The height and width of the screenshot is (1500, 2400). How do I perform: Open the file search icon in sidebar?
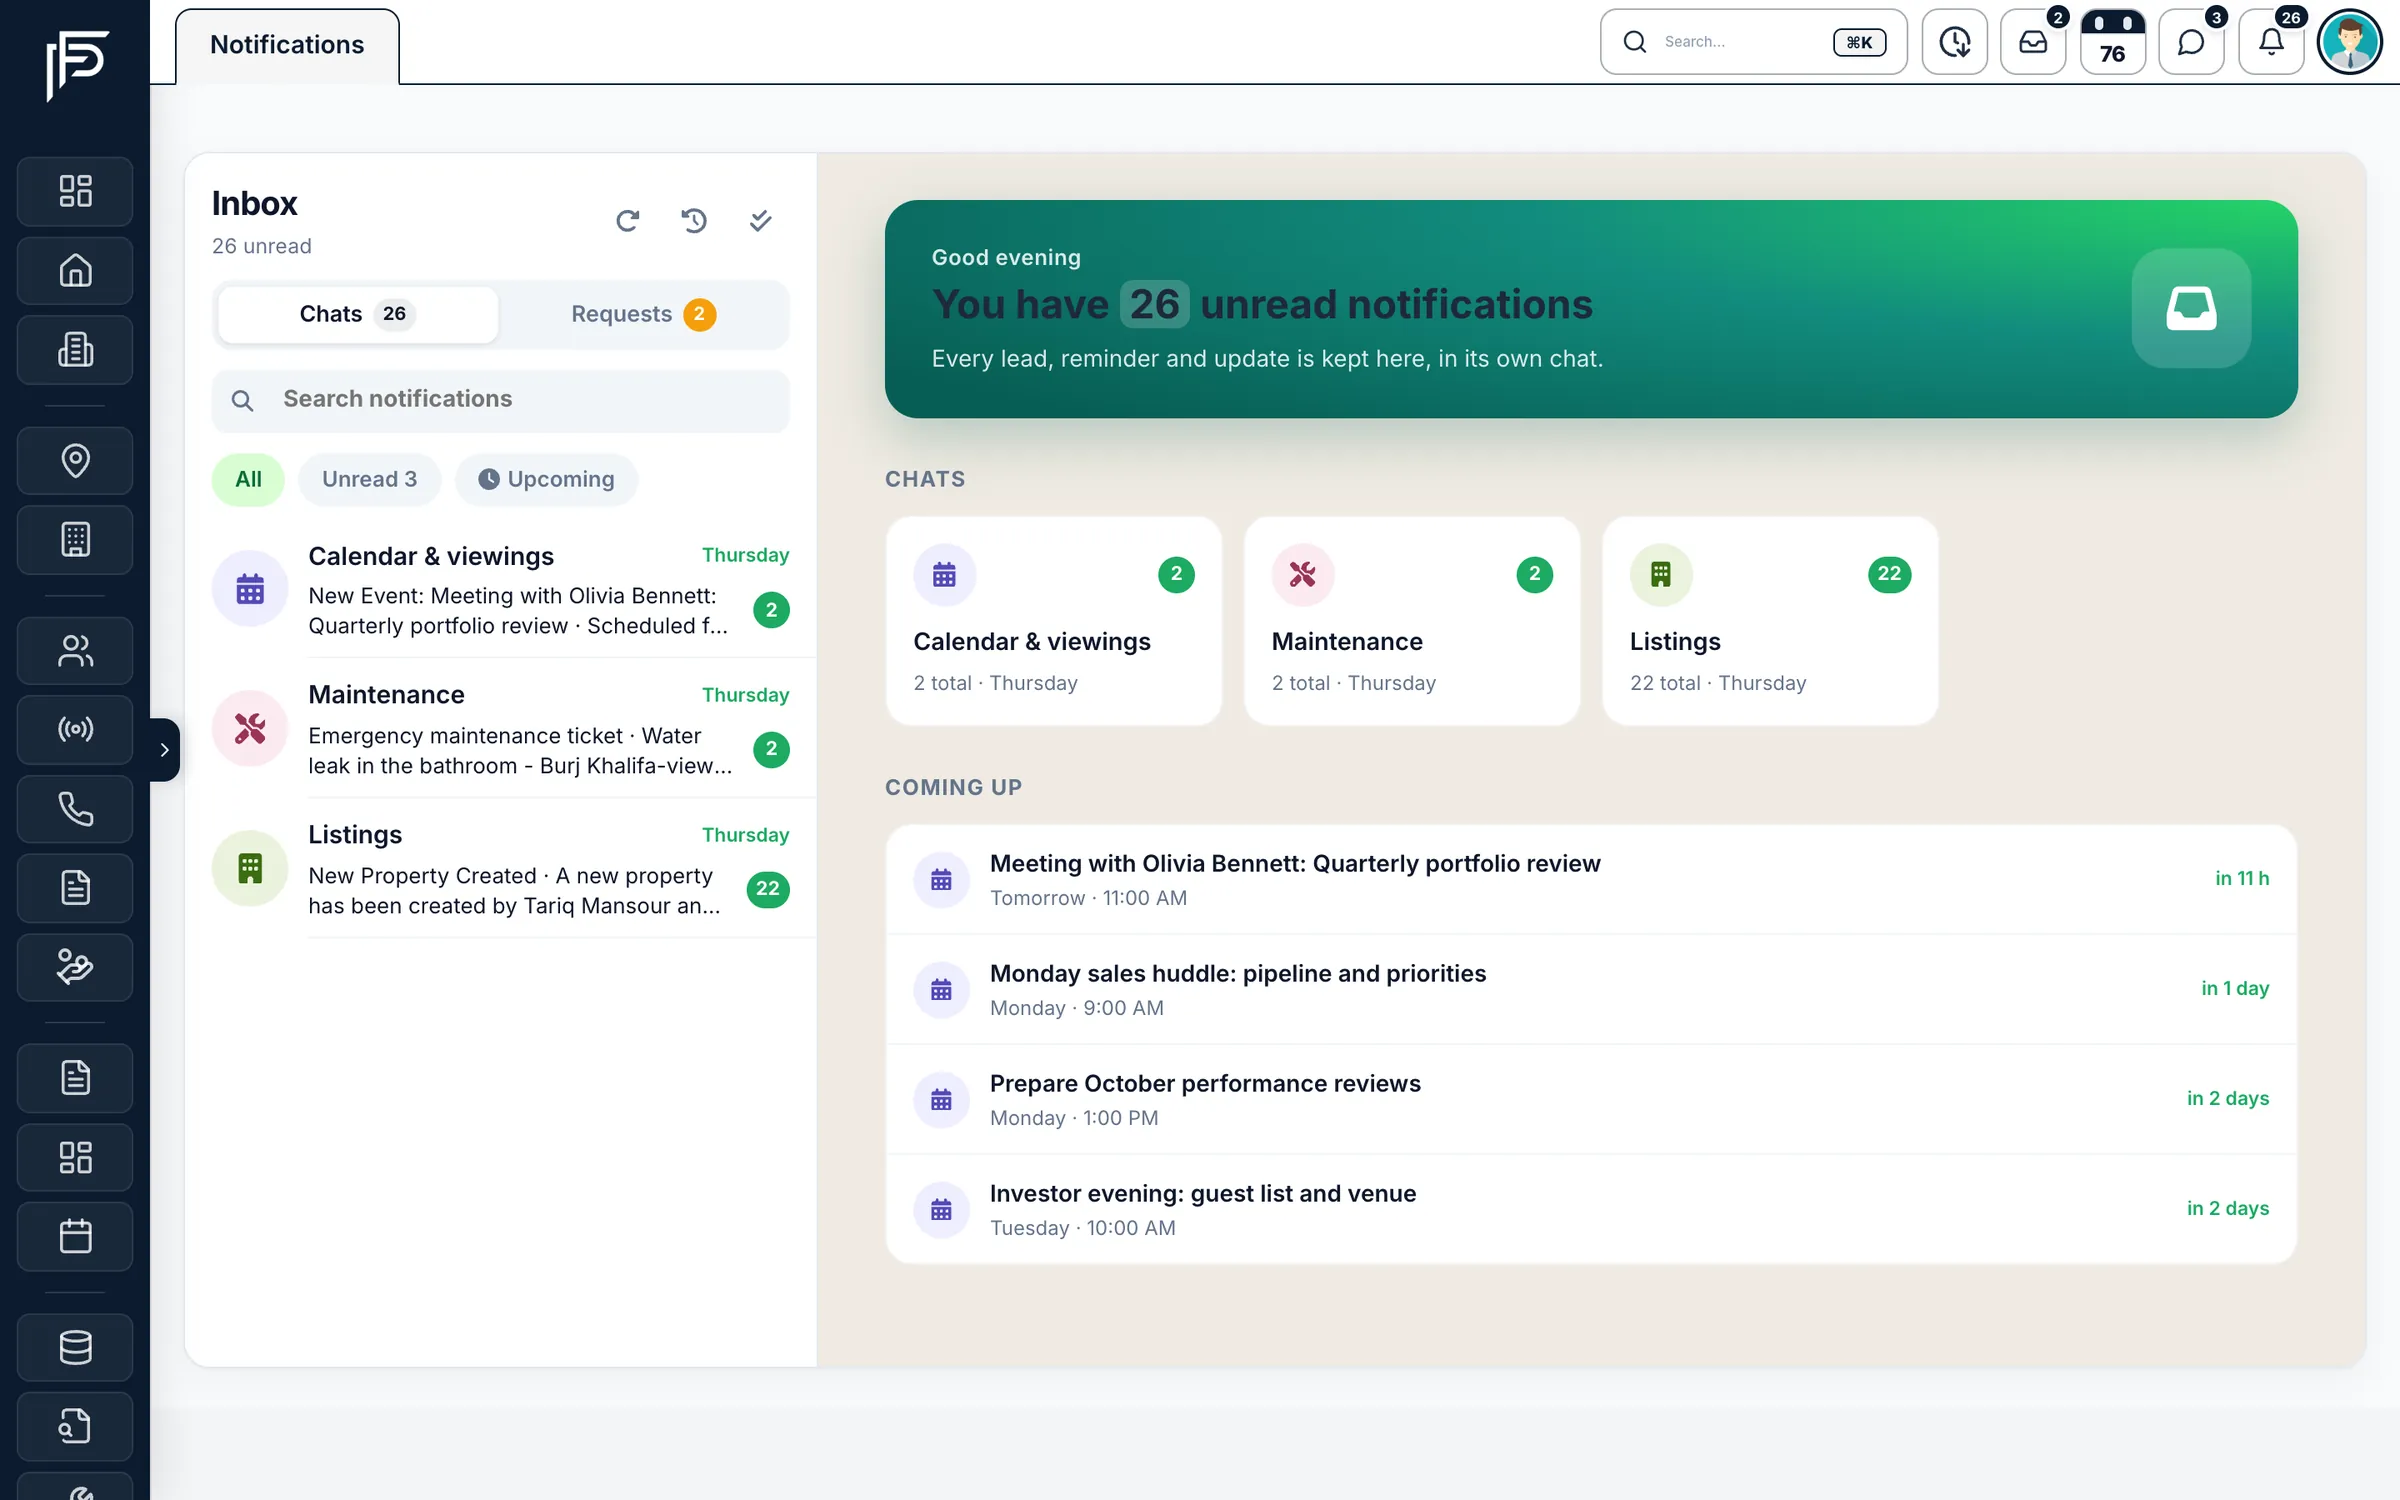pos(75,1426)
